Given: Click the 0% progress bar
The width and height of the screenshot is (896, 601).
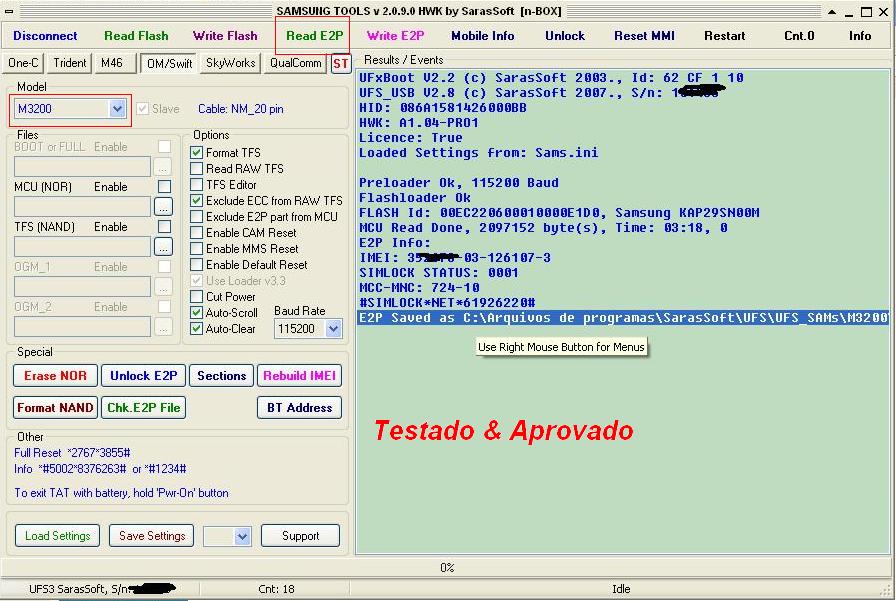Looking at the screenshot, I should tap(447, 567).
